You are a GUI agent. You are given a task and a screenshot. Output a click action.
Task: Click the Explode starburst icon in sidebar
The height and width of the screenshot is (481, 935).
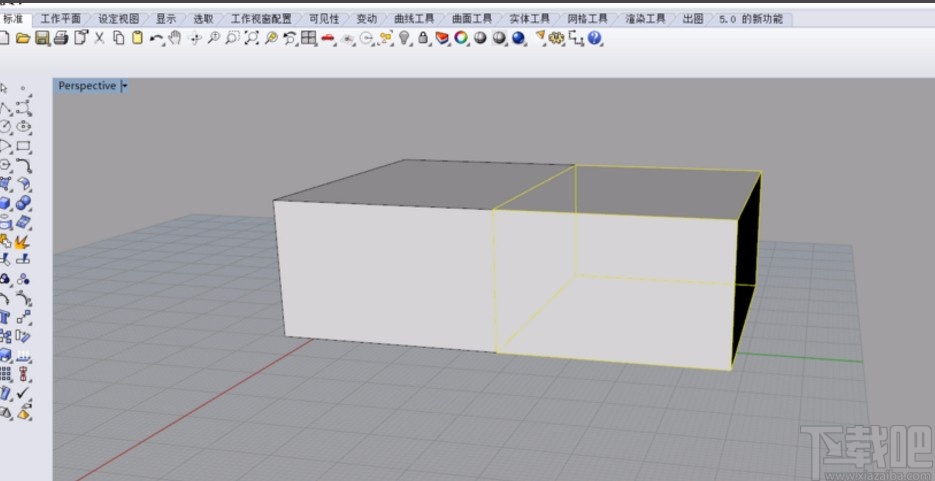22,242
